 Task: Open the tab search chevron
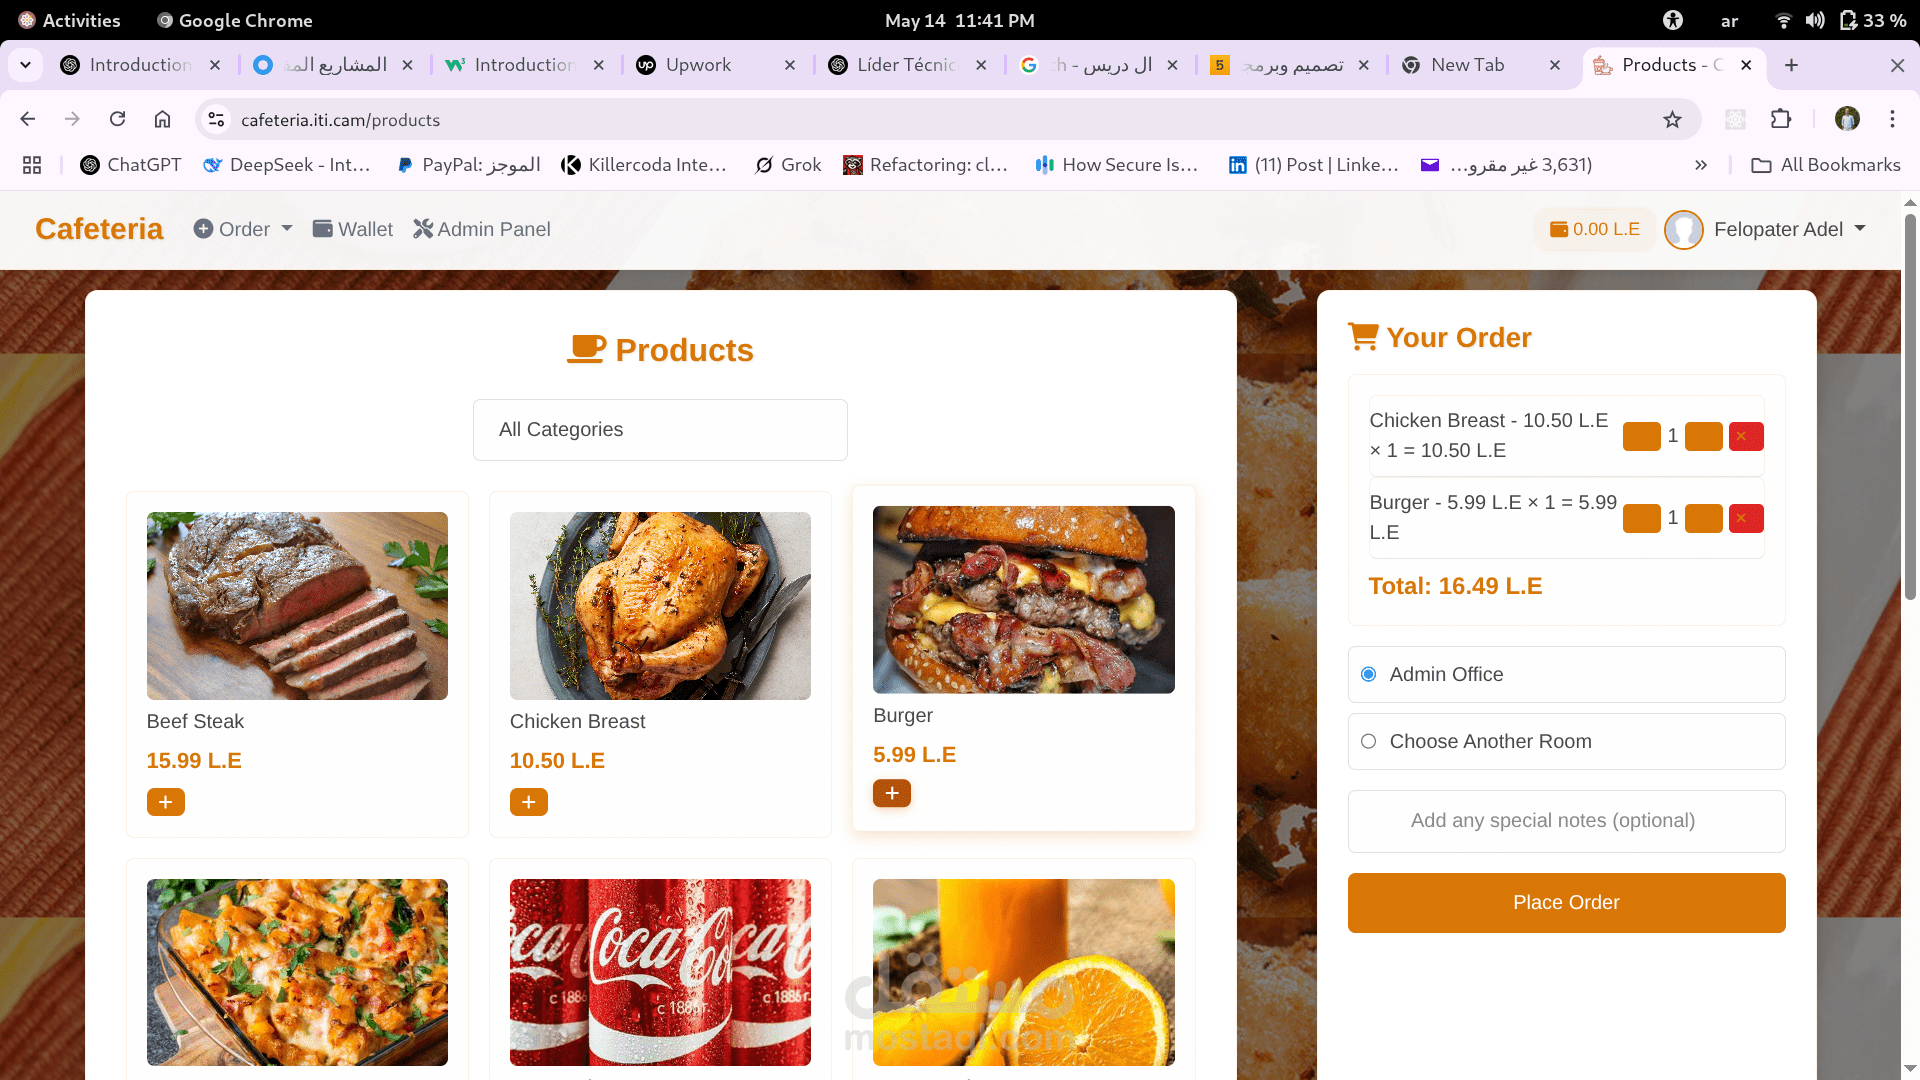point(26,65)
